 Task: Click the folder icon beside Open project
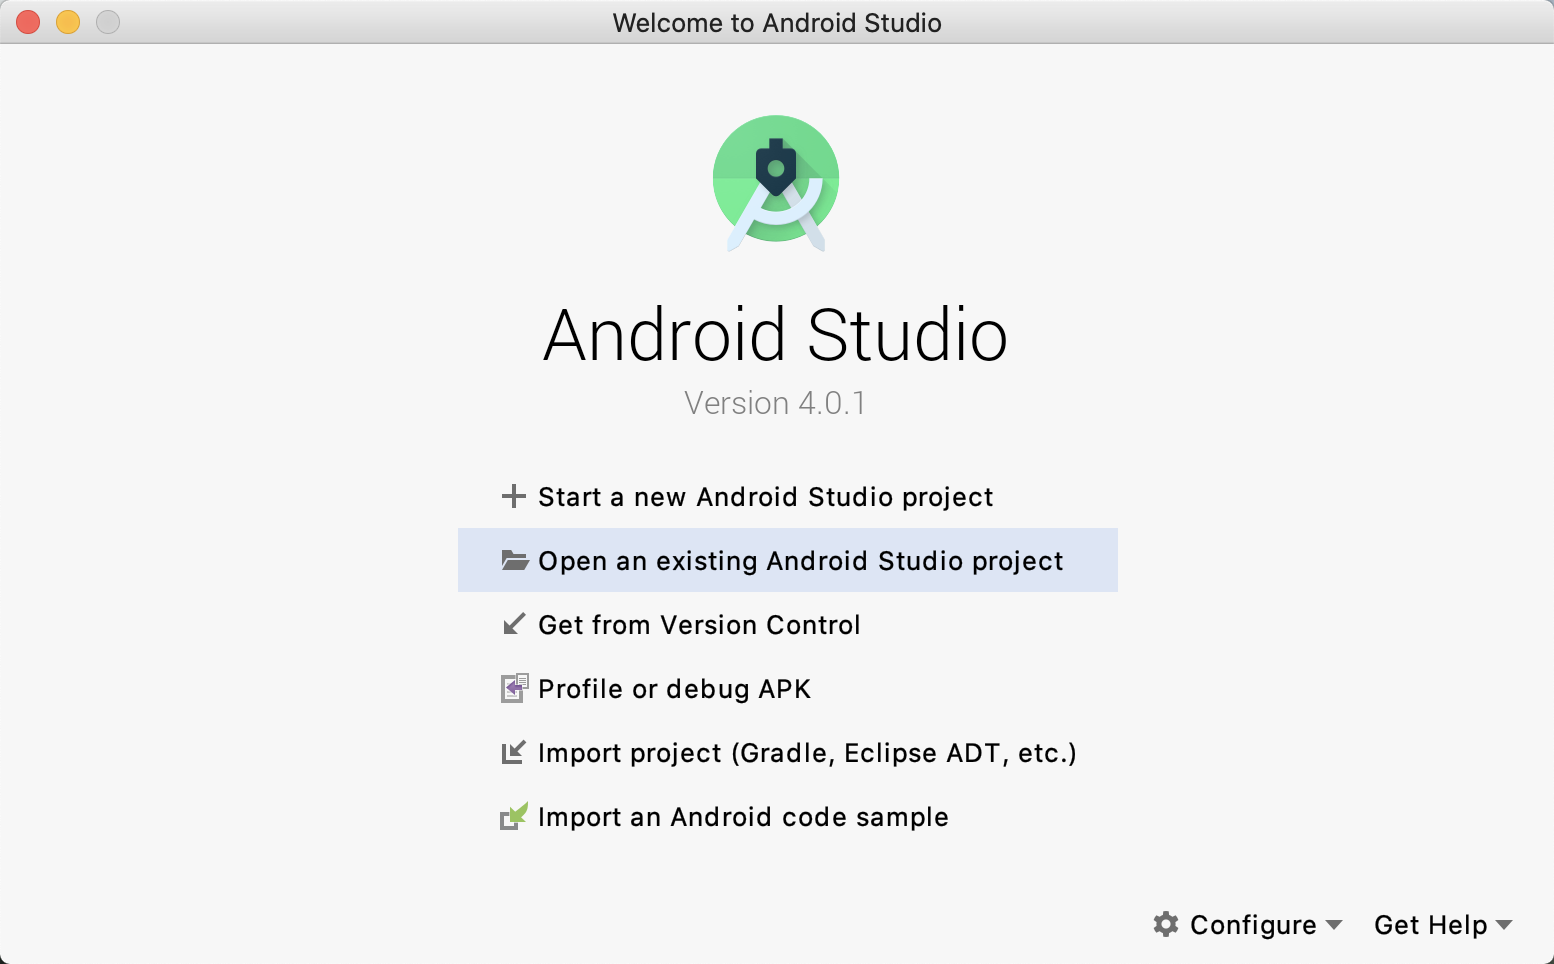click(514, 560)
